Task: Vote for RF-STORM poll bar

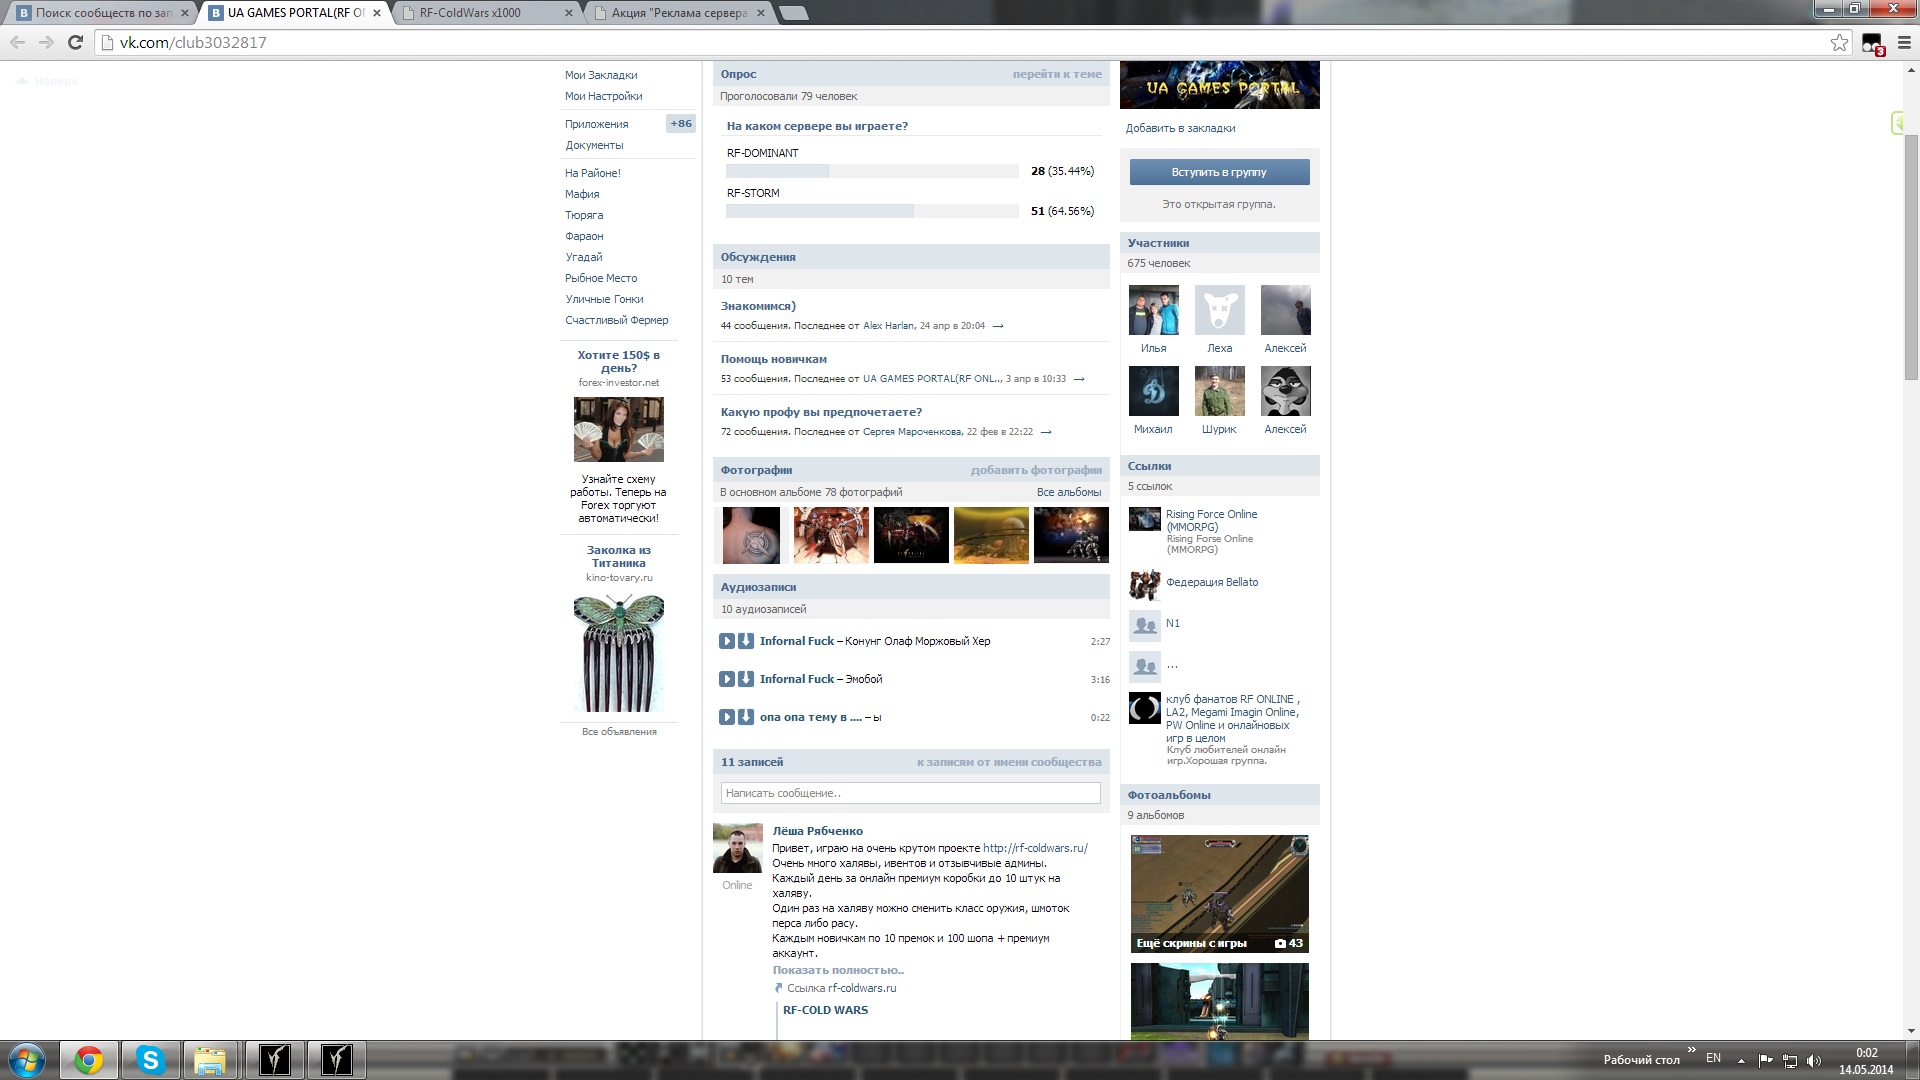Action: (872, 211)
